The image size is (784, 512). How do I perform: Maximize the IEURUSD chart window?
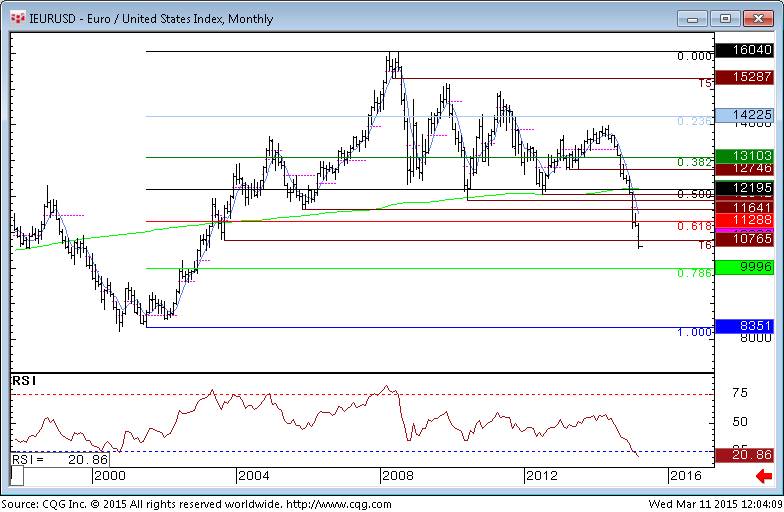(x=725, y=18)
